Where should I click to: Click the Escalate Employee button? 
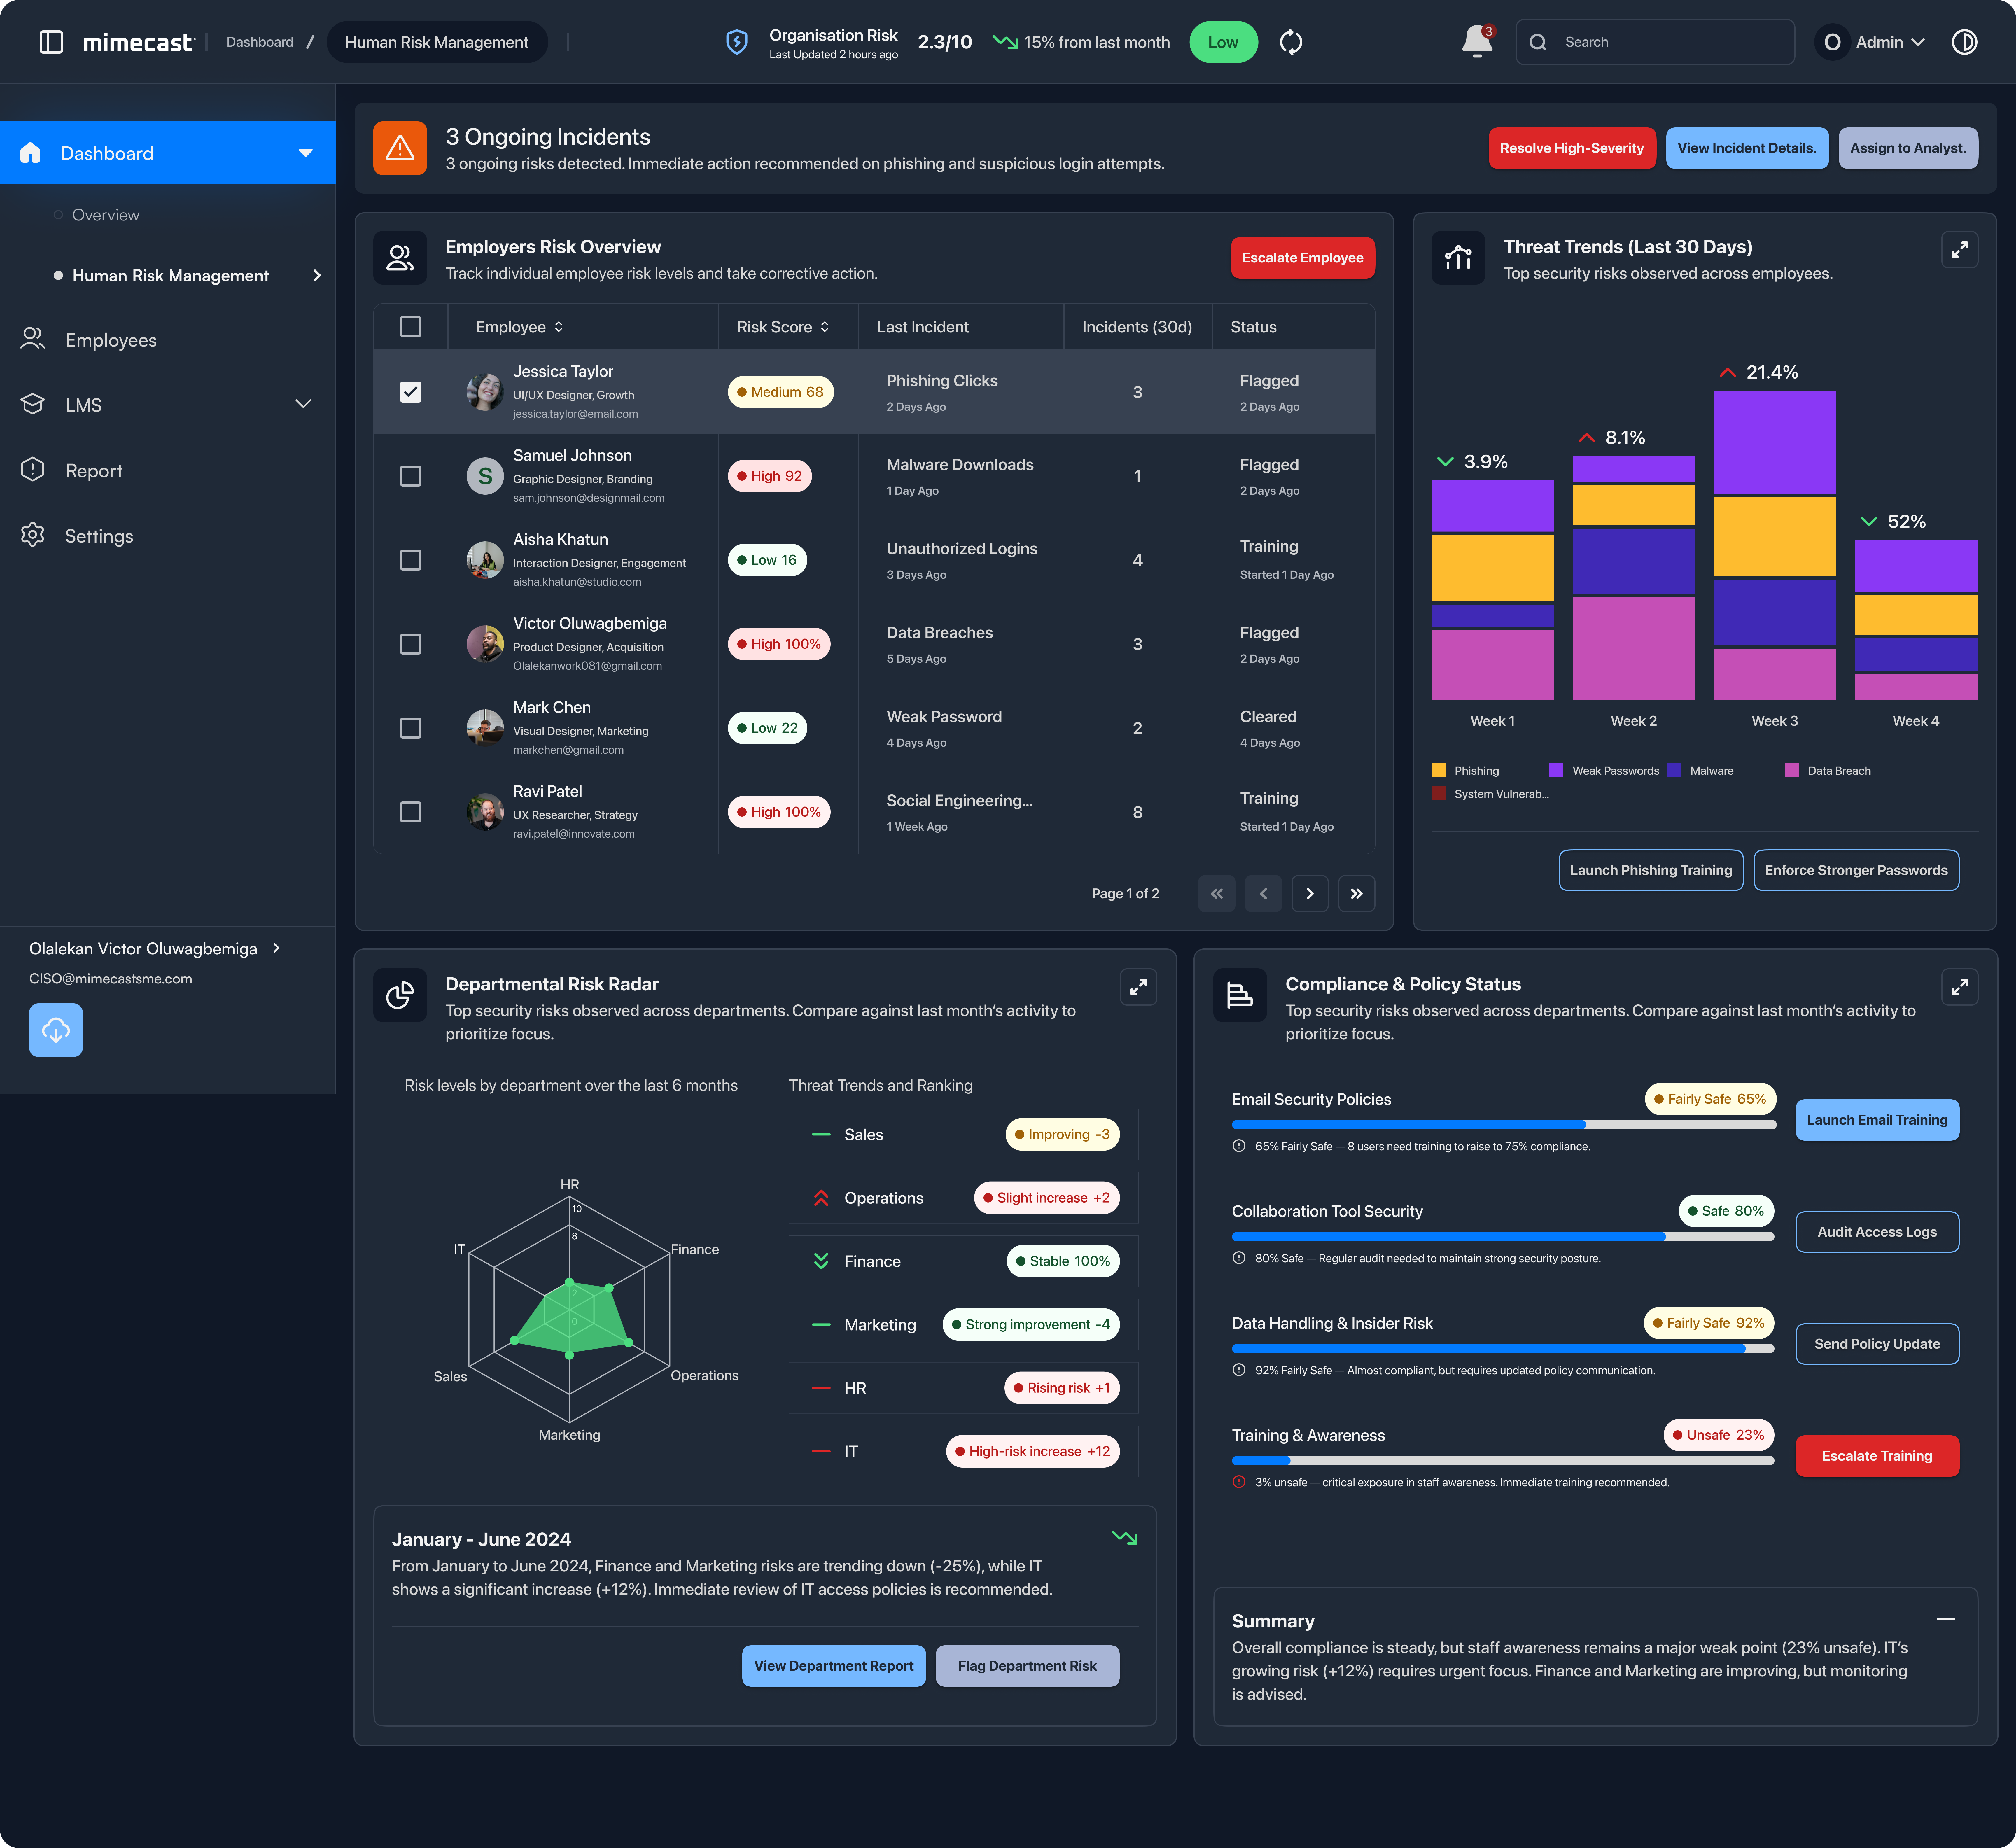point(1302,258)
